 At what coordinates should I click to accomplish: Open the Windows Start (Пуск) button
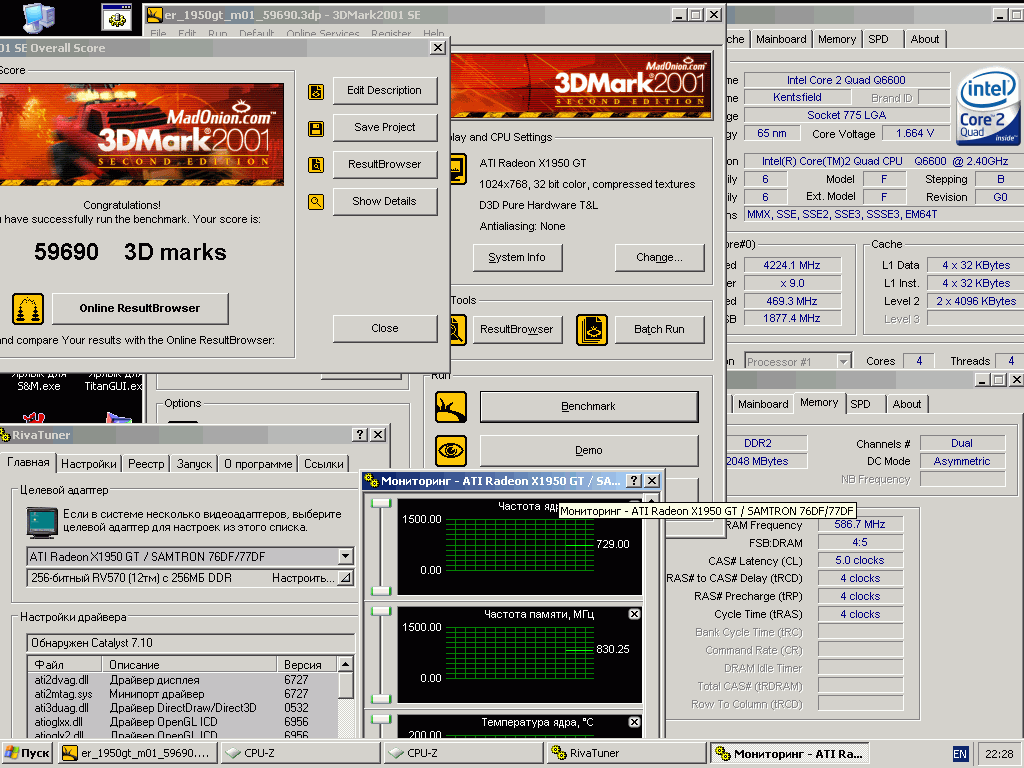pyautogui.click(x=27, y=753)
